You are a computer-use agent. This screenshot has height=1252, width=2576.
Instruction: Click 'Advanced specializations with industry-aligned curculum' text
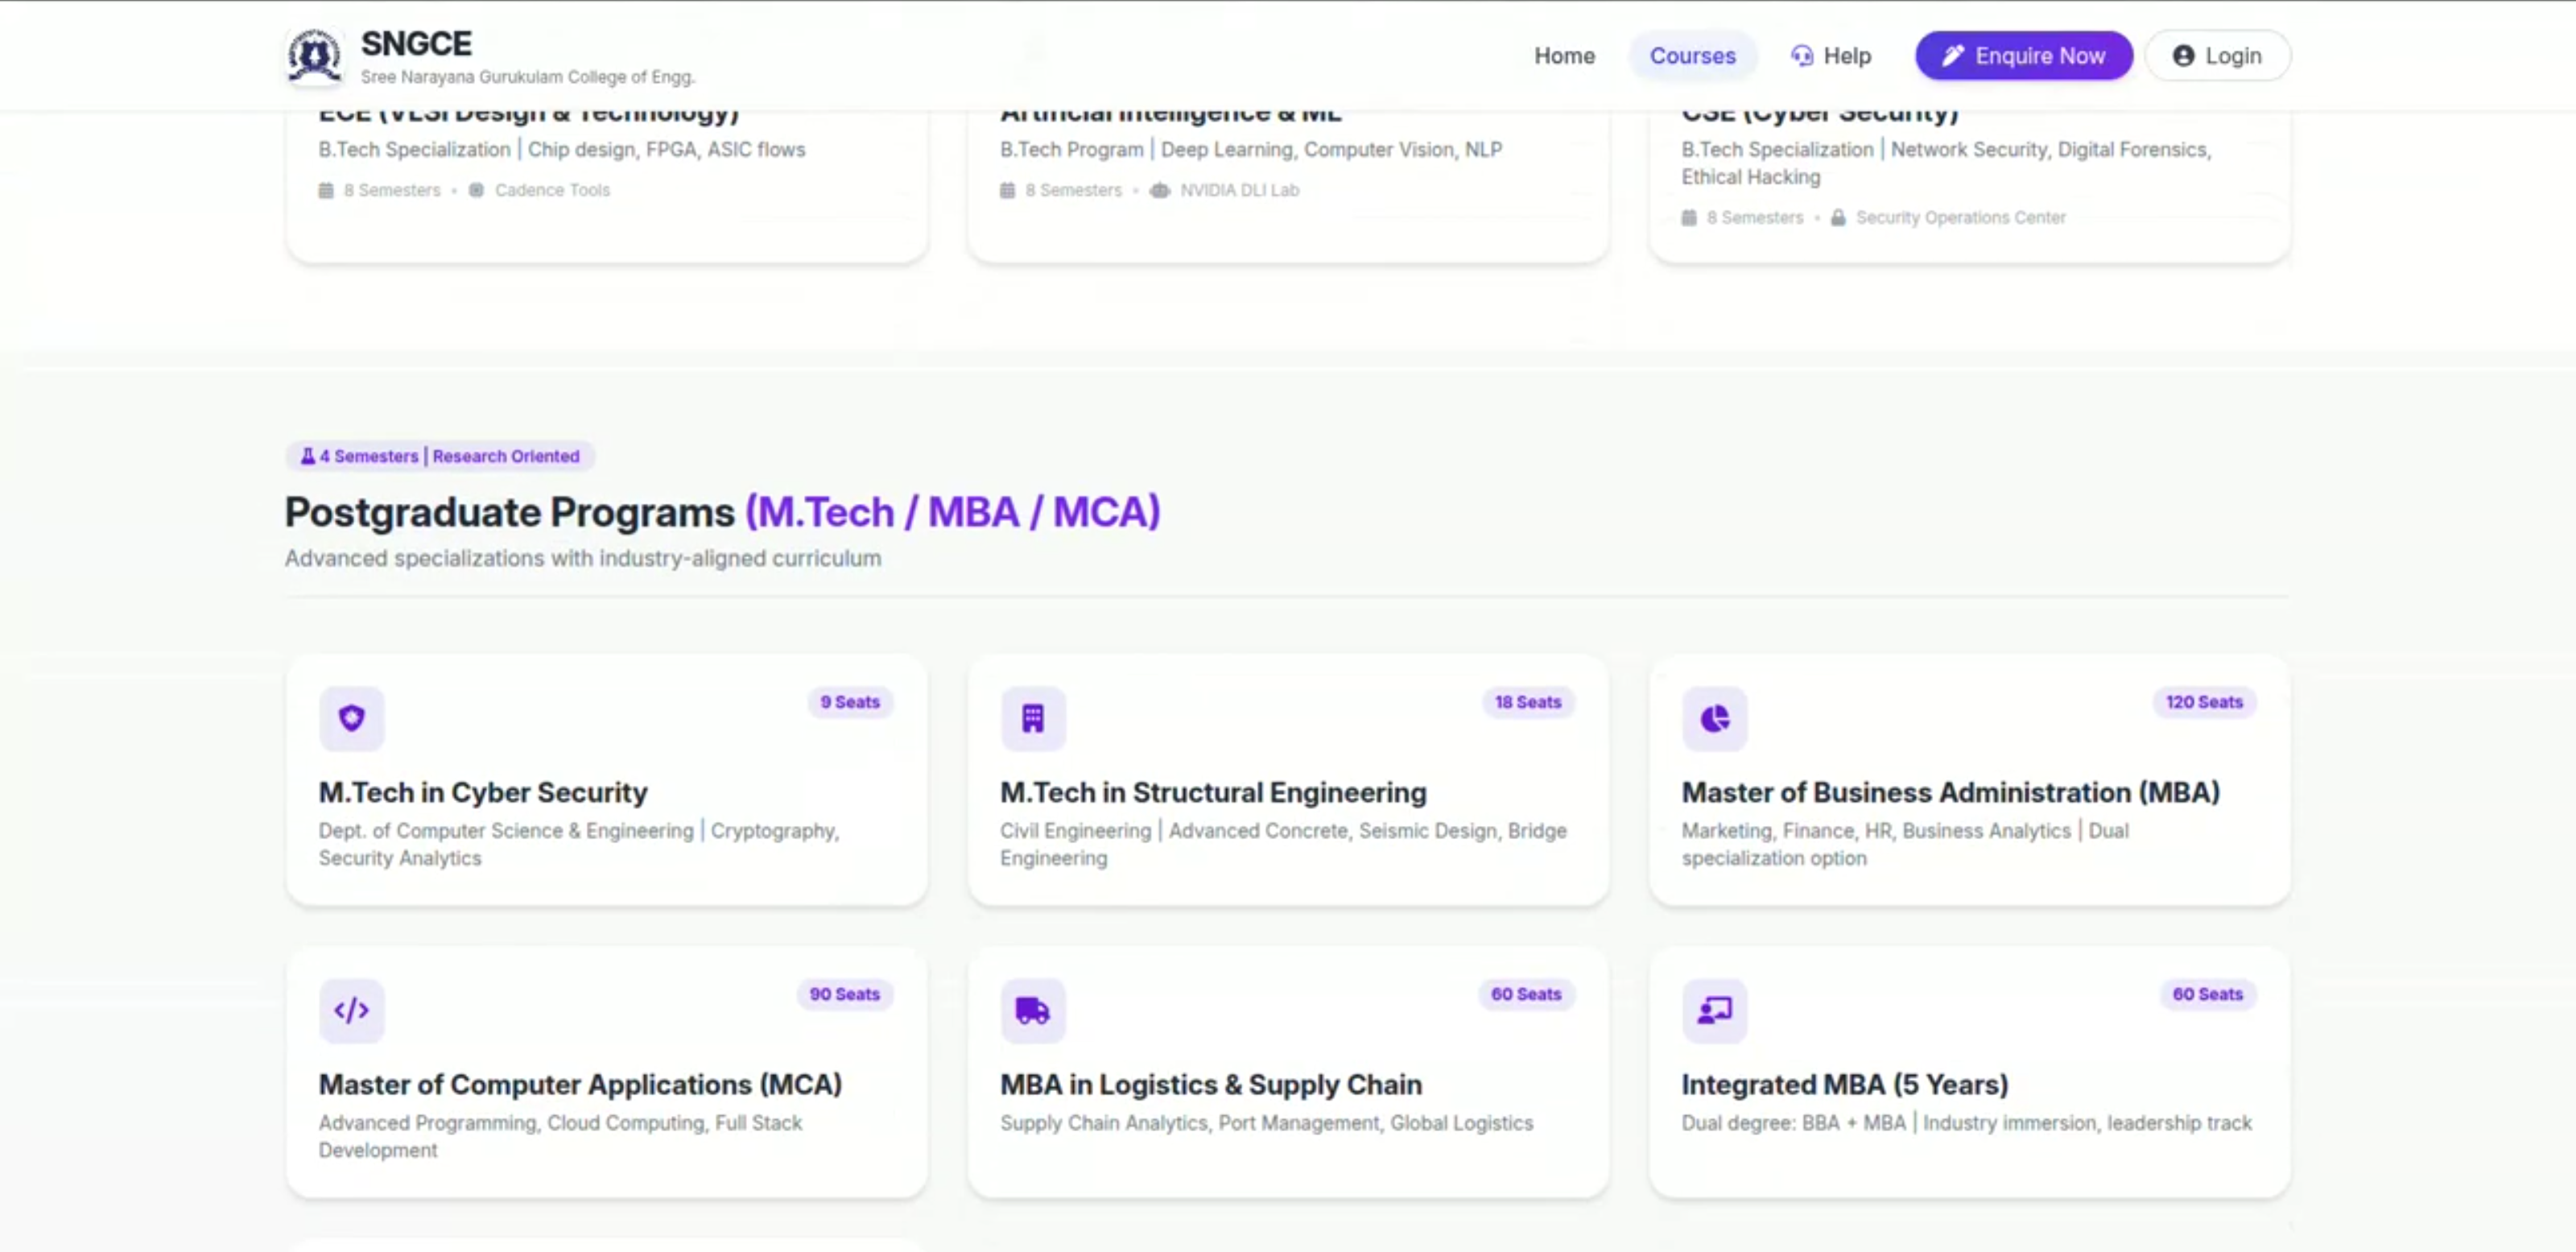(583, 558)
